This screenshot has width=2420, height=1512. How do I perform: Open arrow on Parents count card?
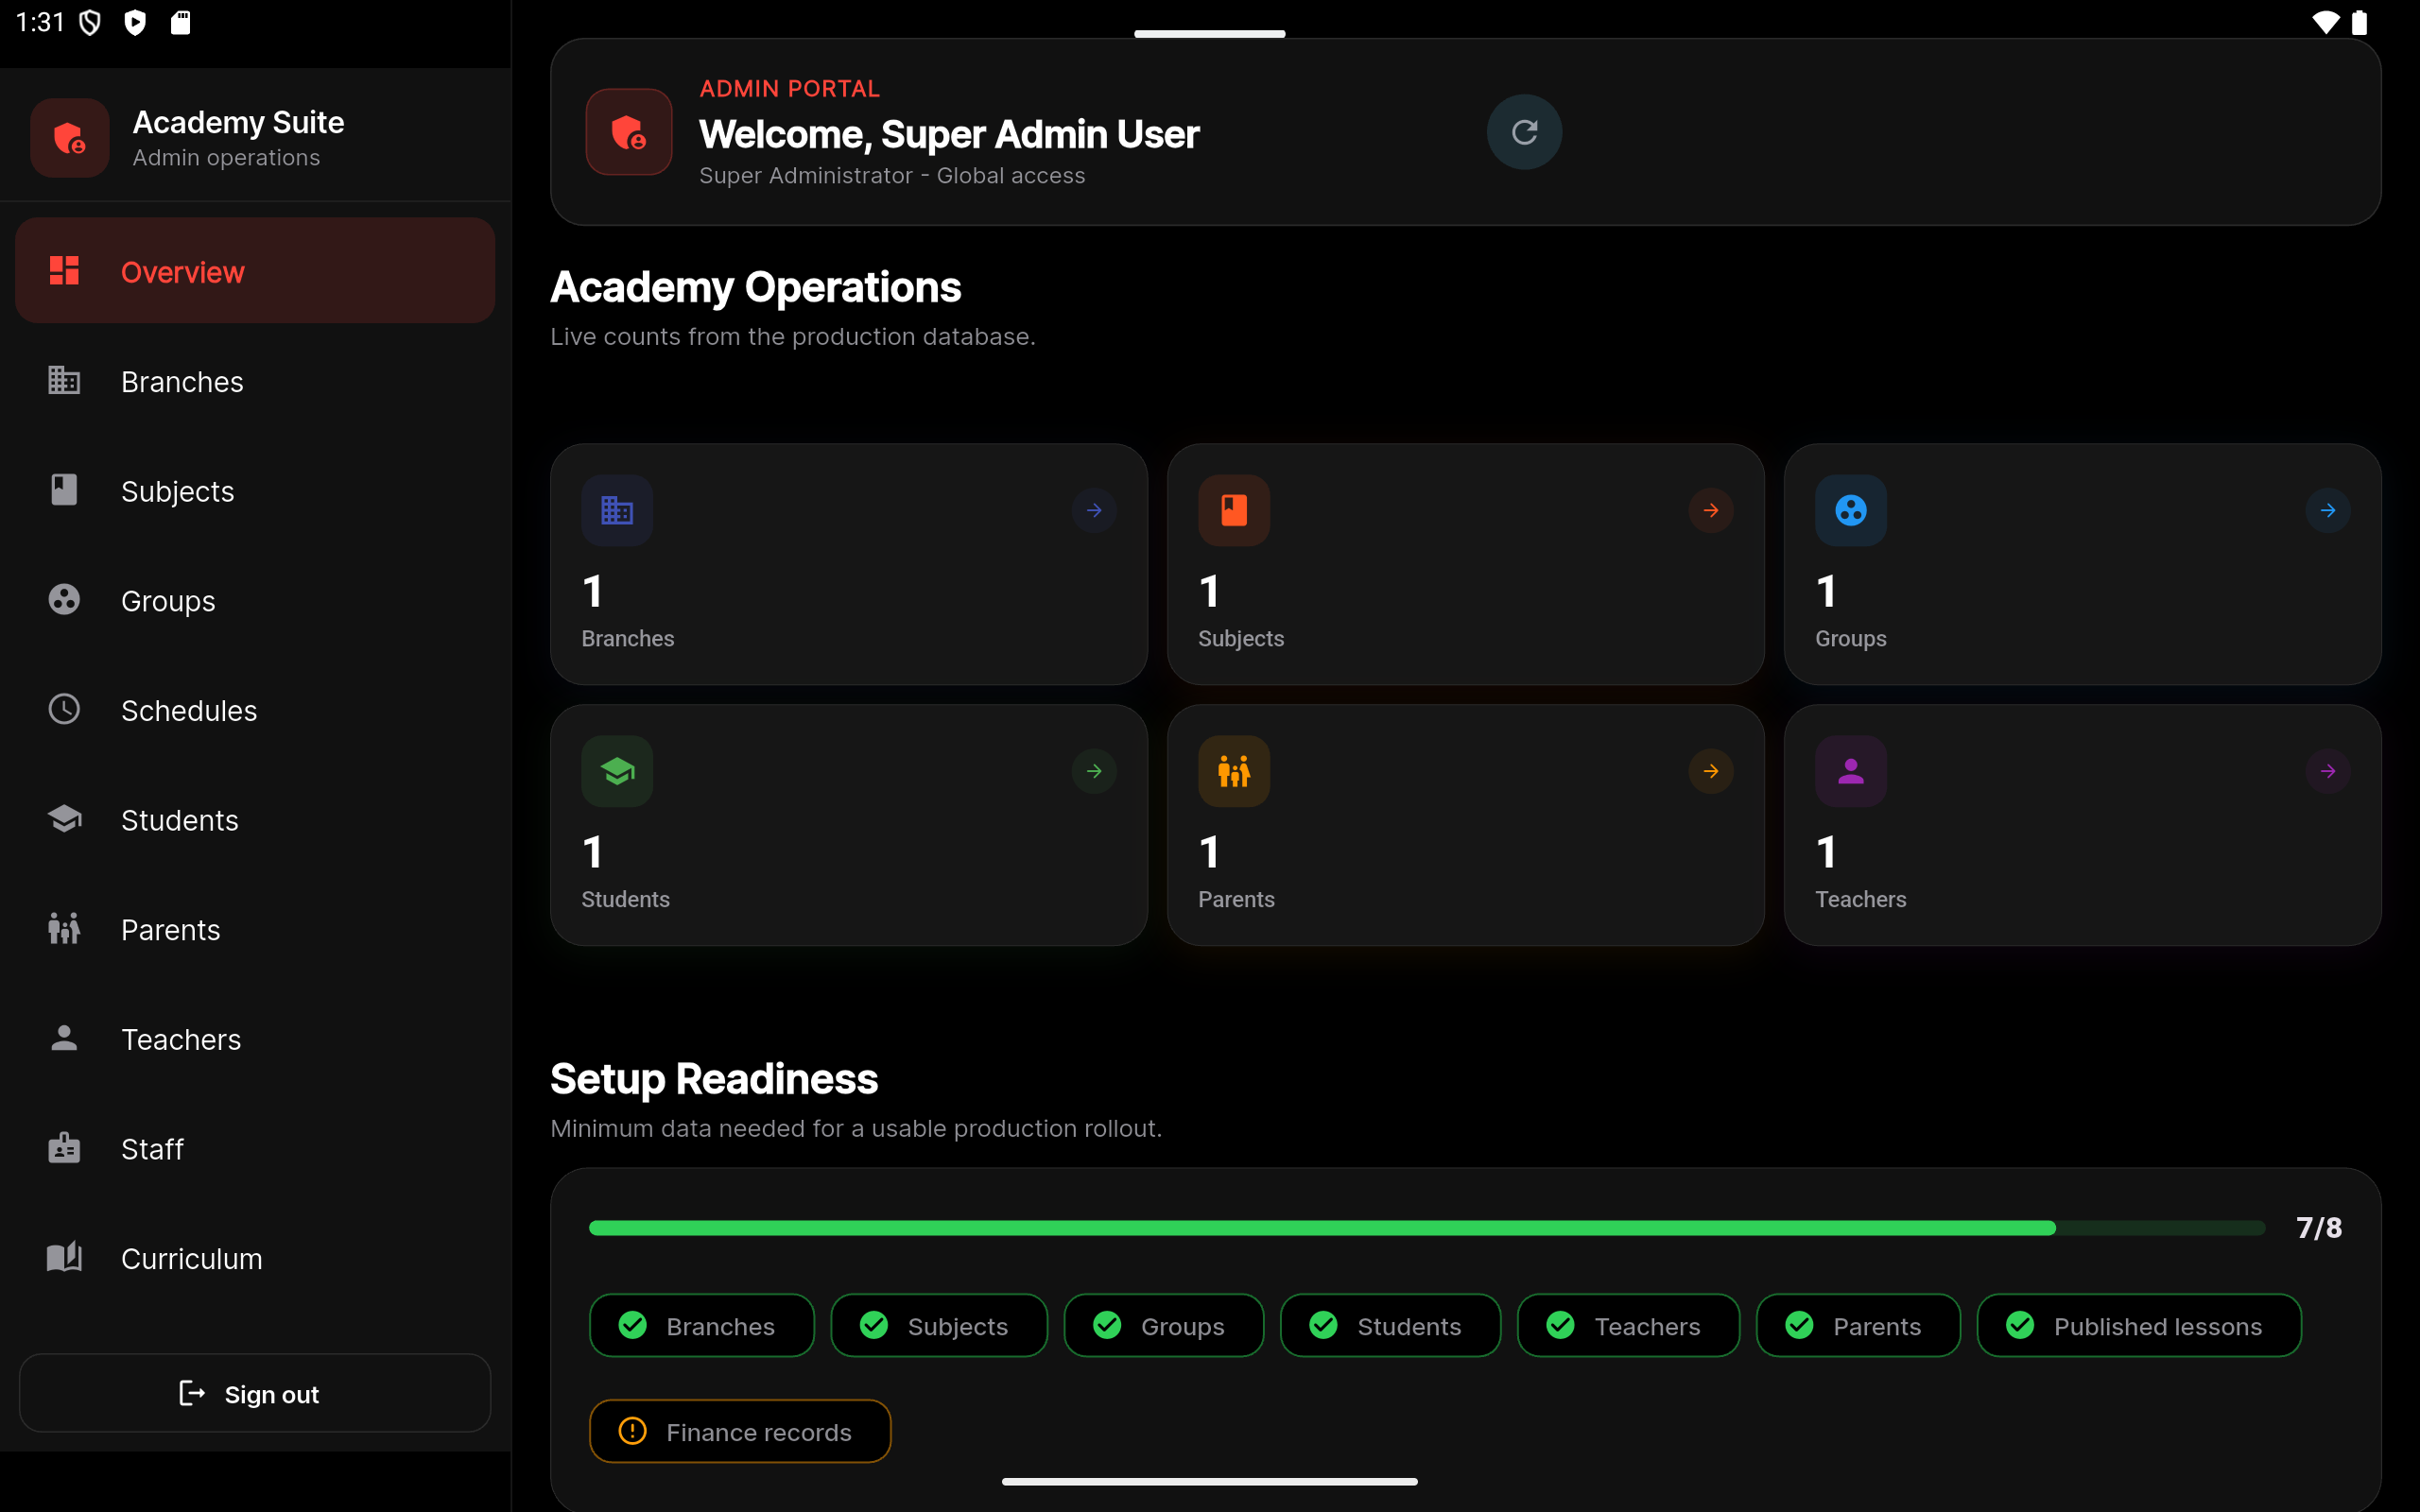[1711, 771]
